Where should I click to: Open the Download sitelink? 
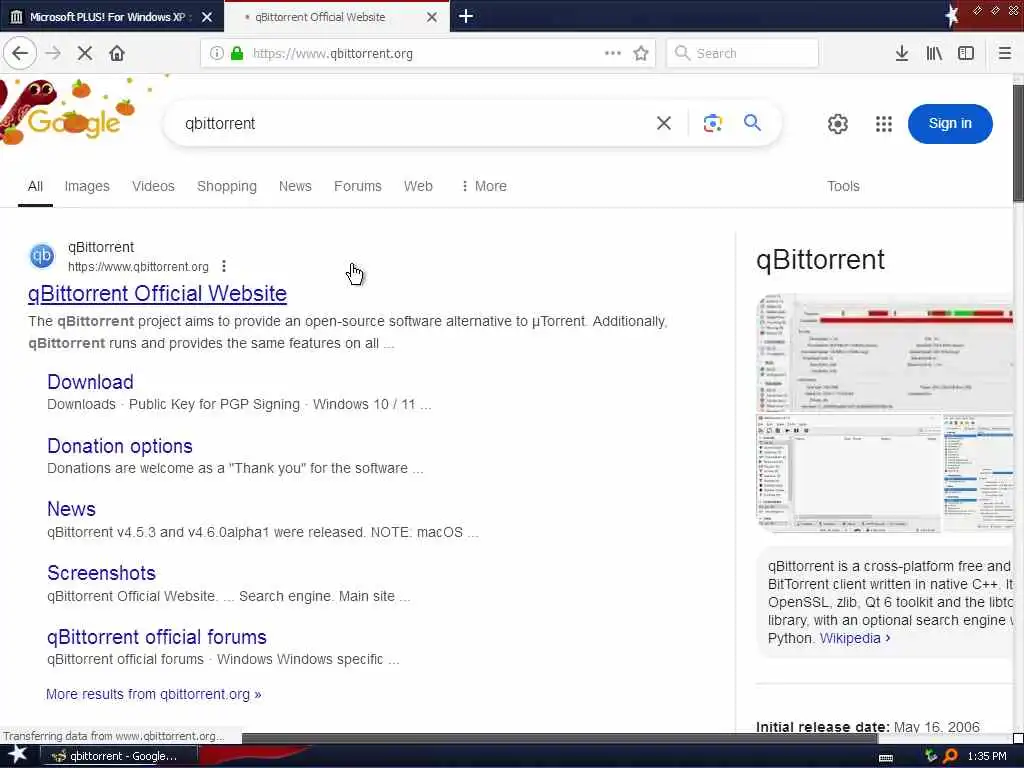coord(90,381)
